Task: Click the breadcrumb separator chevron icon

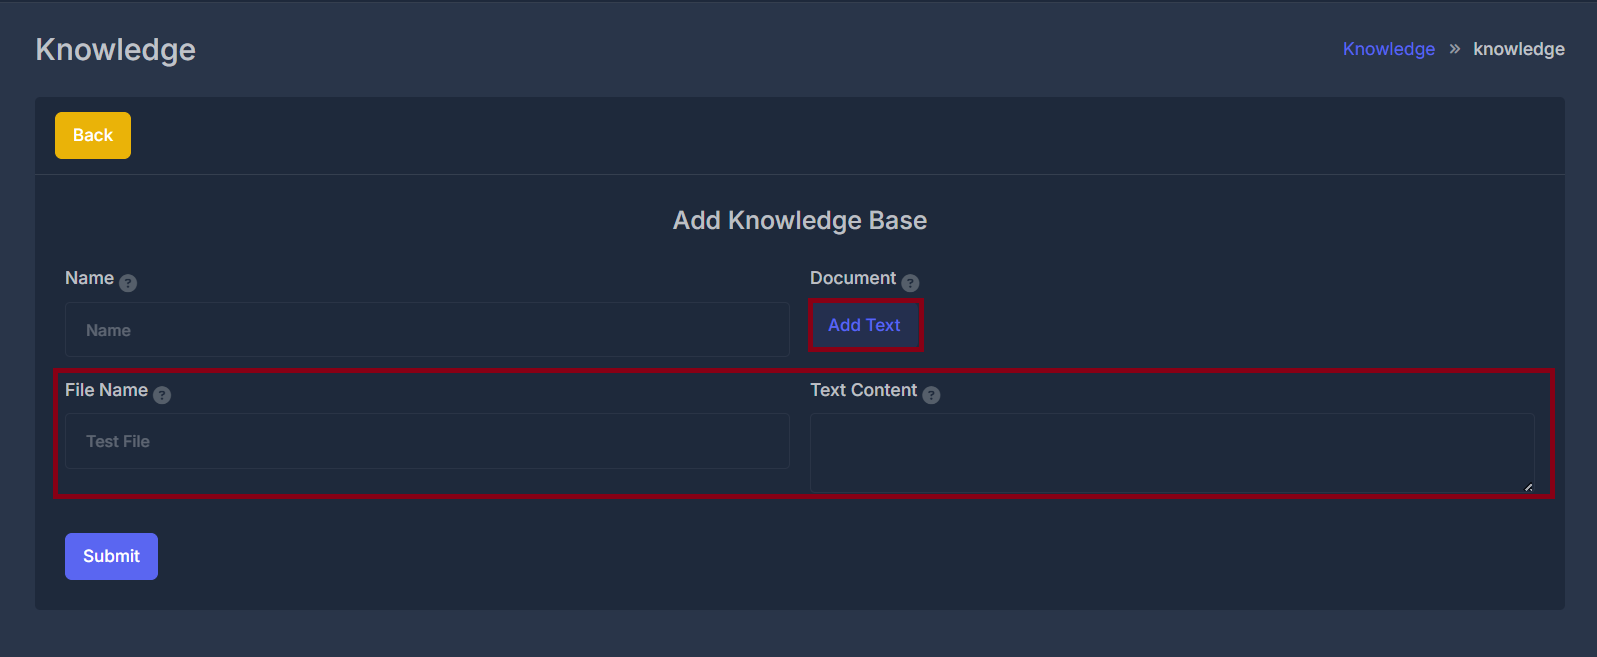Action: tap(1454, 49)
